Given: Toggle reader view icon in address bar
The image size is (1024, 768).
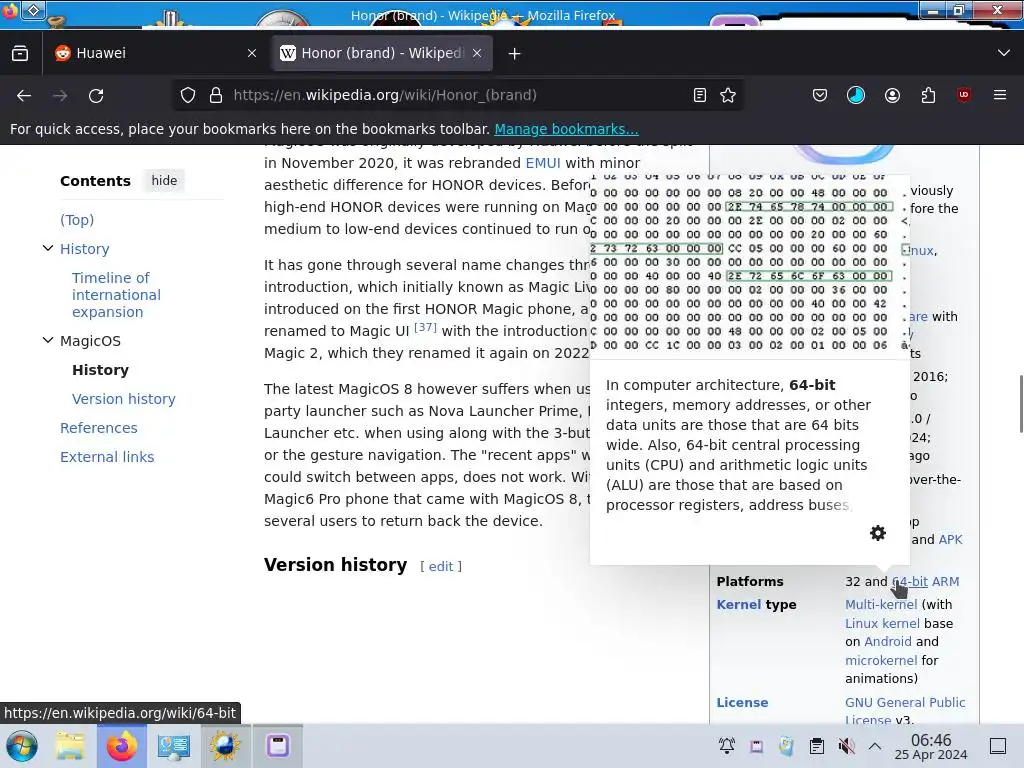Looking at the screenshot, I should 699,95.
